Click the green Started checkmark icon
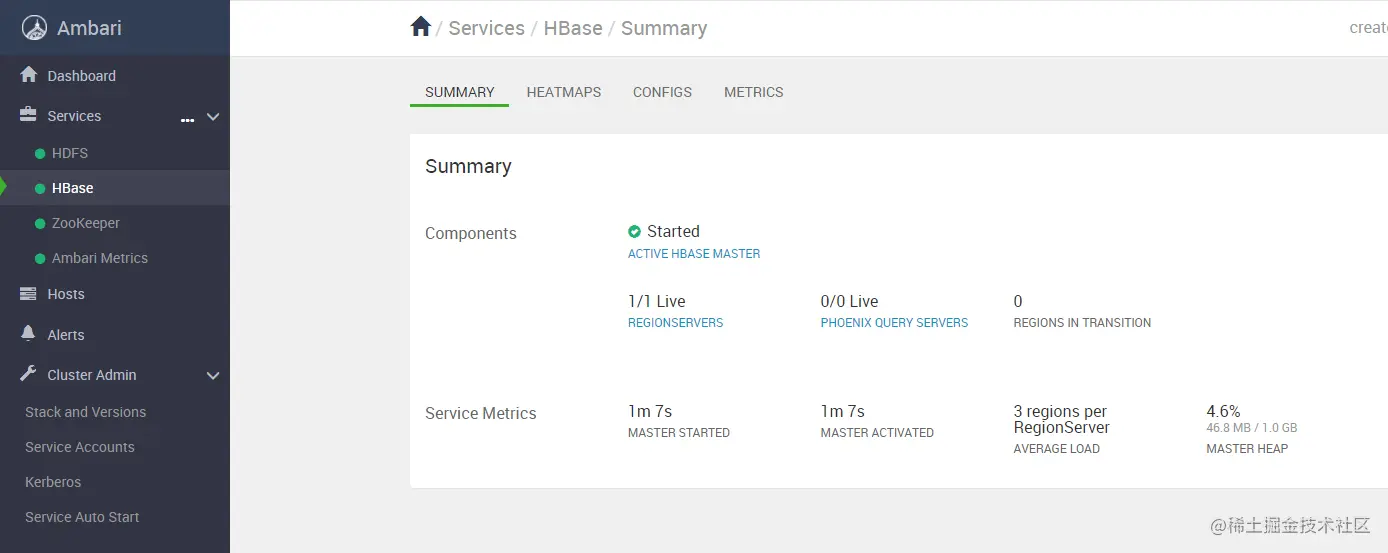This screenshot has width=1388, height=553. 634,232
